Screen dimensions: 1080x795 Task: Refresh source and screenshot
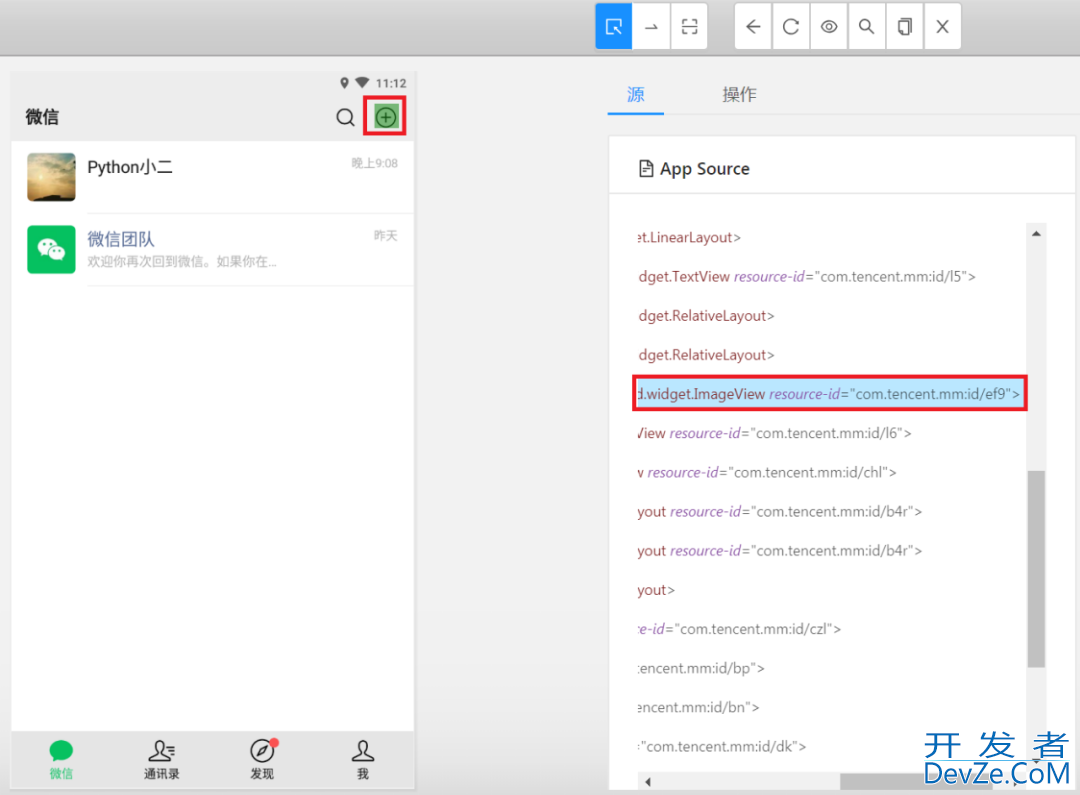(x=791, y=27)
